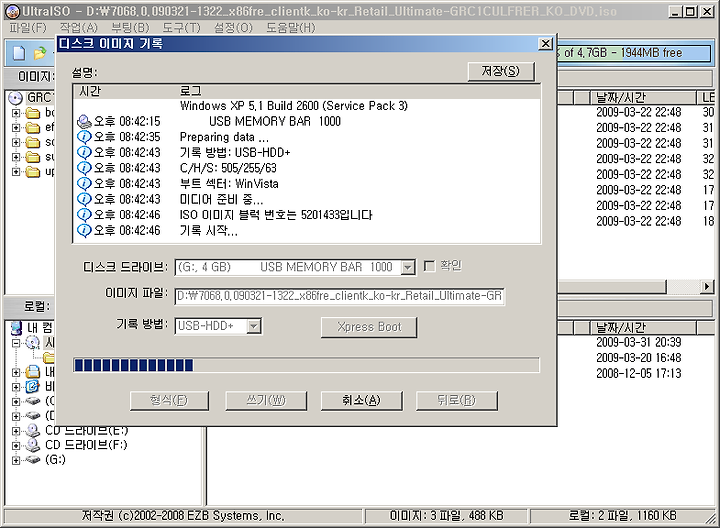
Task: Click status text '이미지: 3 파일, 488 KB'
Action: pos(446,516)
